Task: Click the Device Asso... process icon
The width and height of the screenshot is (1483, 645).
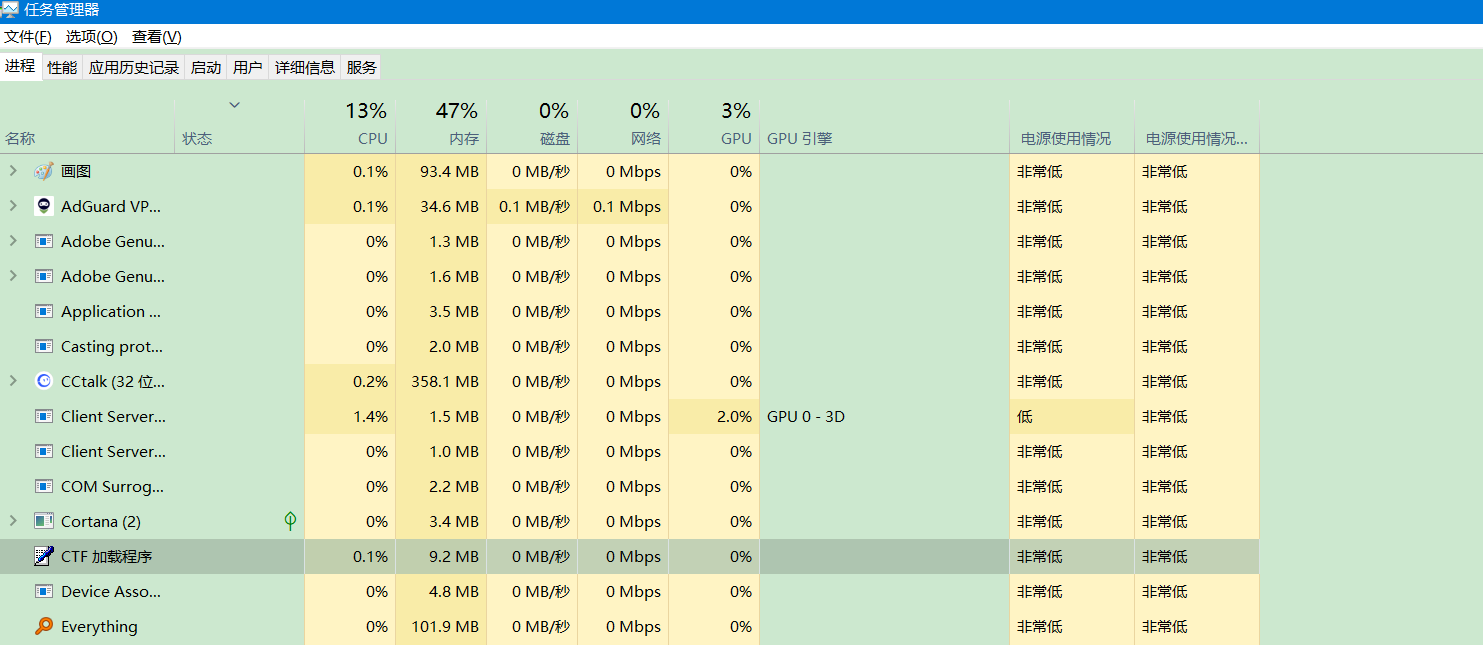Action: pyautogui.click(x=43, y=591)
